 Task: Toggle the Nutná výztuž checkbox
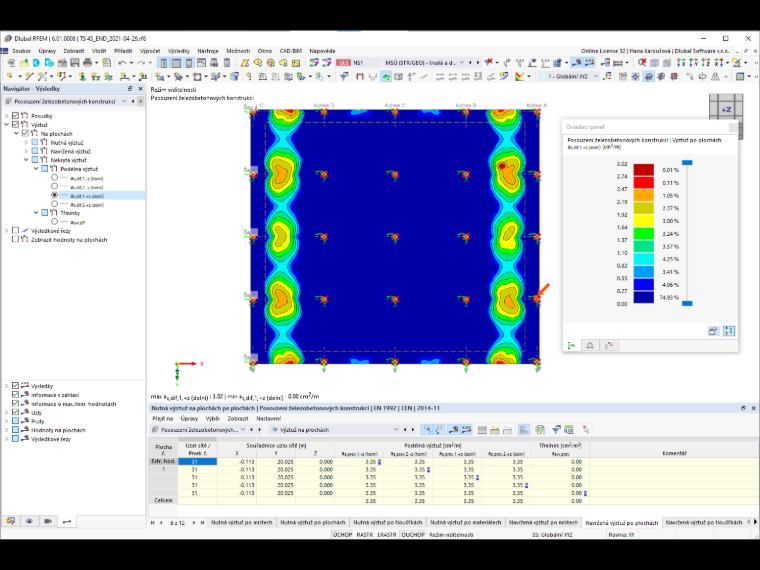35,142
